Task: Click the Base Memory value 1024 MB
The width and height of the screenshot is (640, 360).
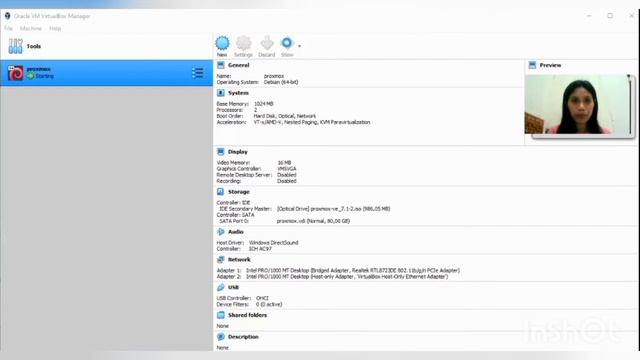Action: [264, 104]
